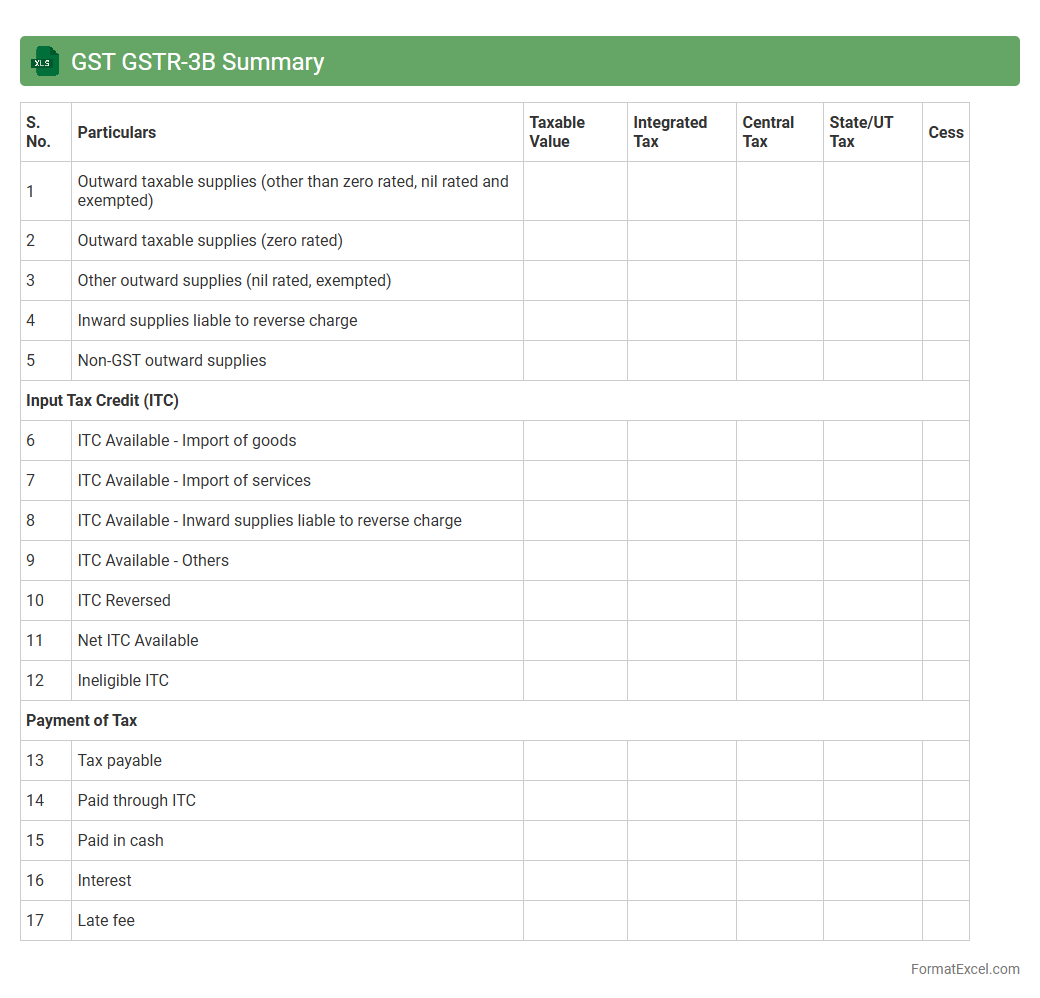Click the Central Tax column header
1040x998 pixels.
click(x=768, y=132)
